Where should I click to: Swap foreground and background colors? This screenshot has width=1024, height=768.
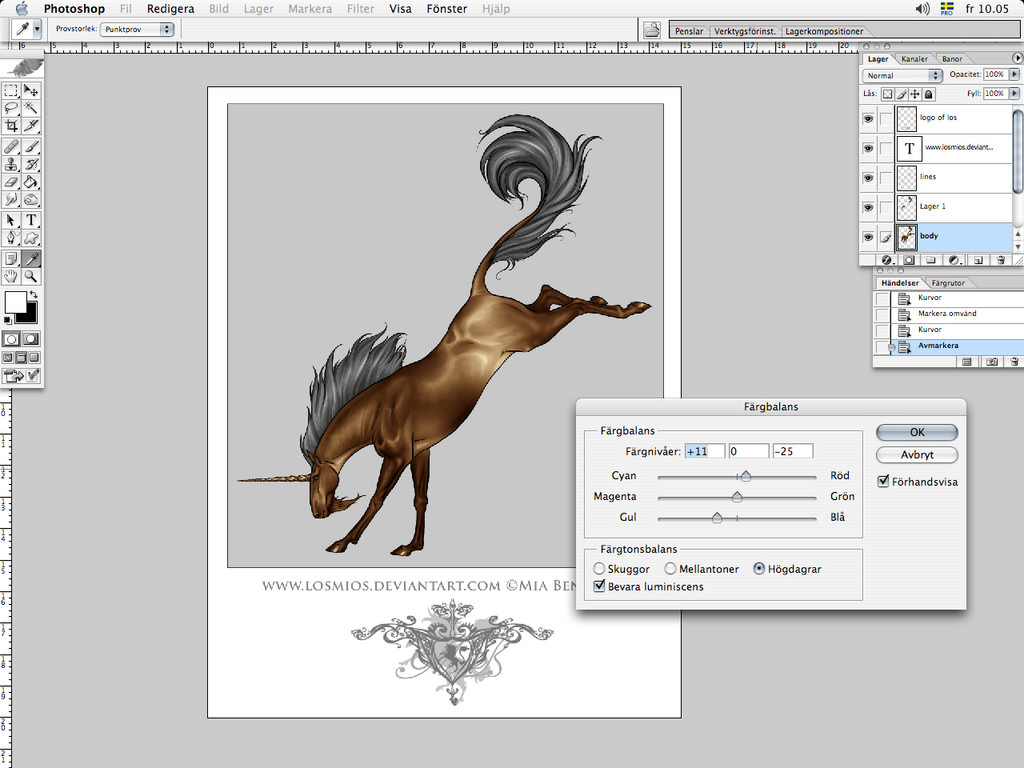click(x=33, y=295)
